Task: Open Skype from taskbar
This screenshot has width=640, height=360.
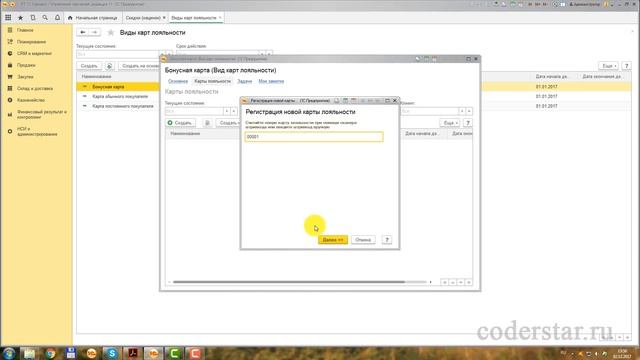Action: tap(112, 353)
